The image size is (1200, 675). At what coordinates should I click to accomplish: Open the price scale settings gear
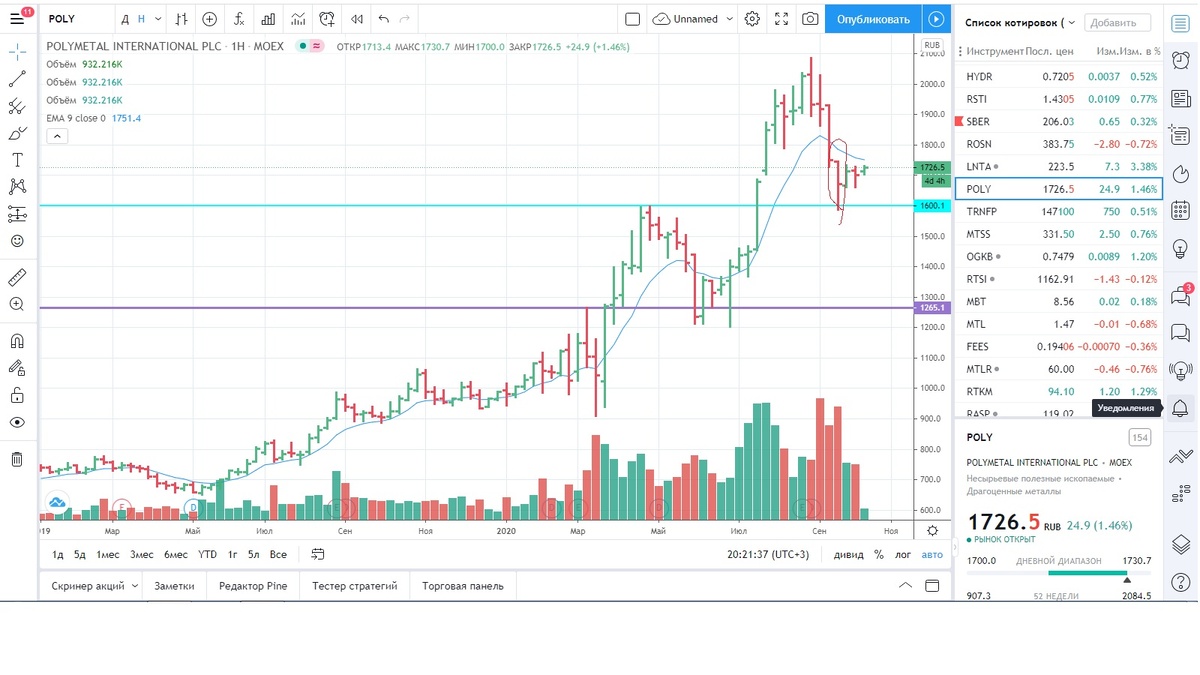point(932,530)
